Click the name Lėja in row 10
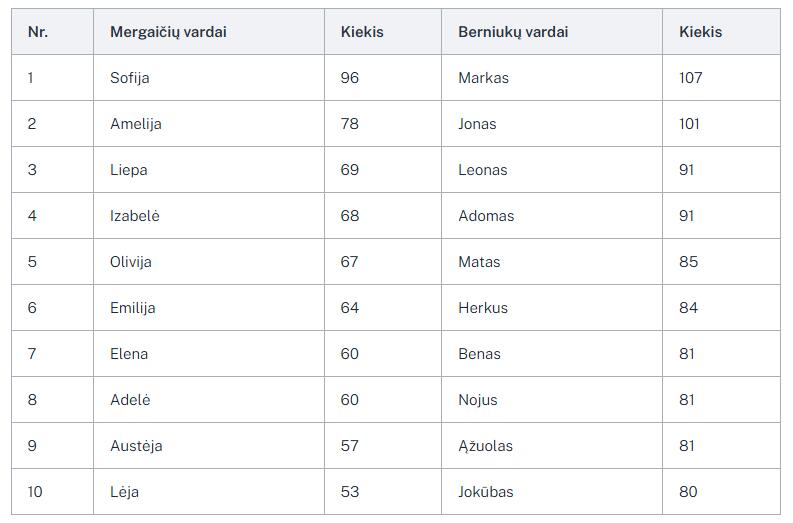 [124, 492]
